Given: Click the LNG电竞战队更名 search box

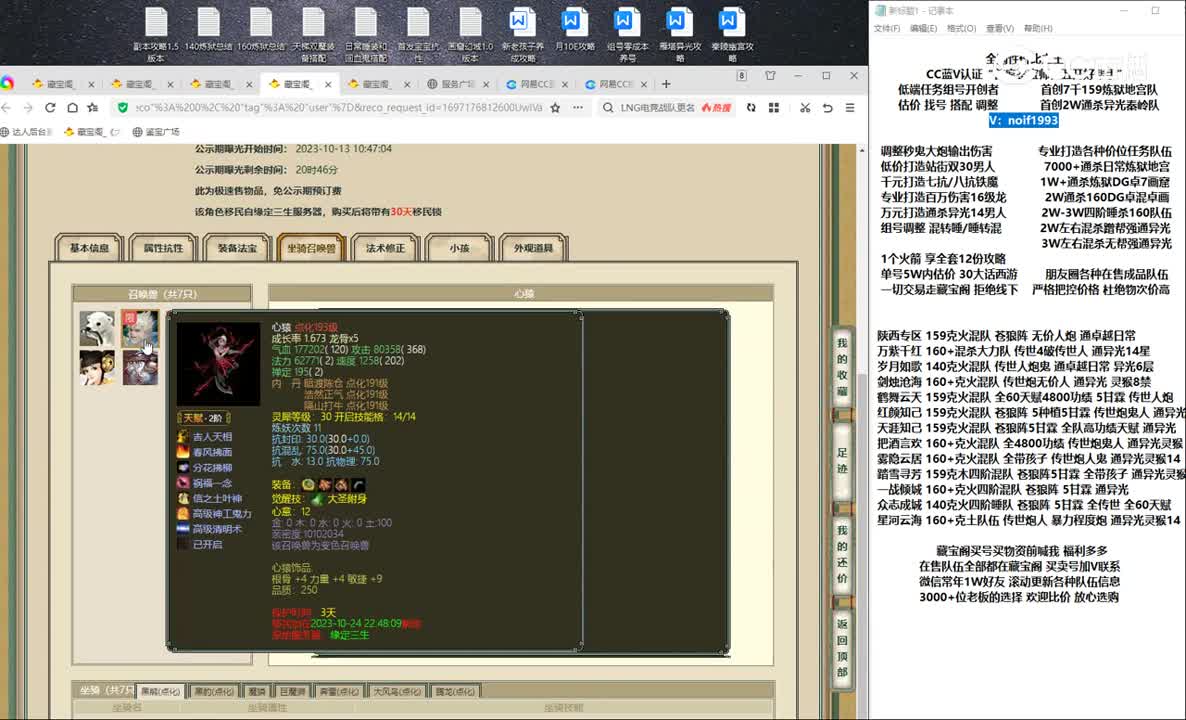Looking at the screenshot, I should [x=657, y=107].
